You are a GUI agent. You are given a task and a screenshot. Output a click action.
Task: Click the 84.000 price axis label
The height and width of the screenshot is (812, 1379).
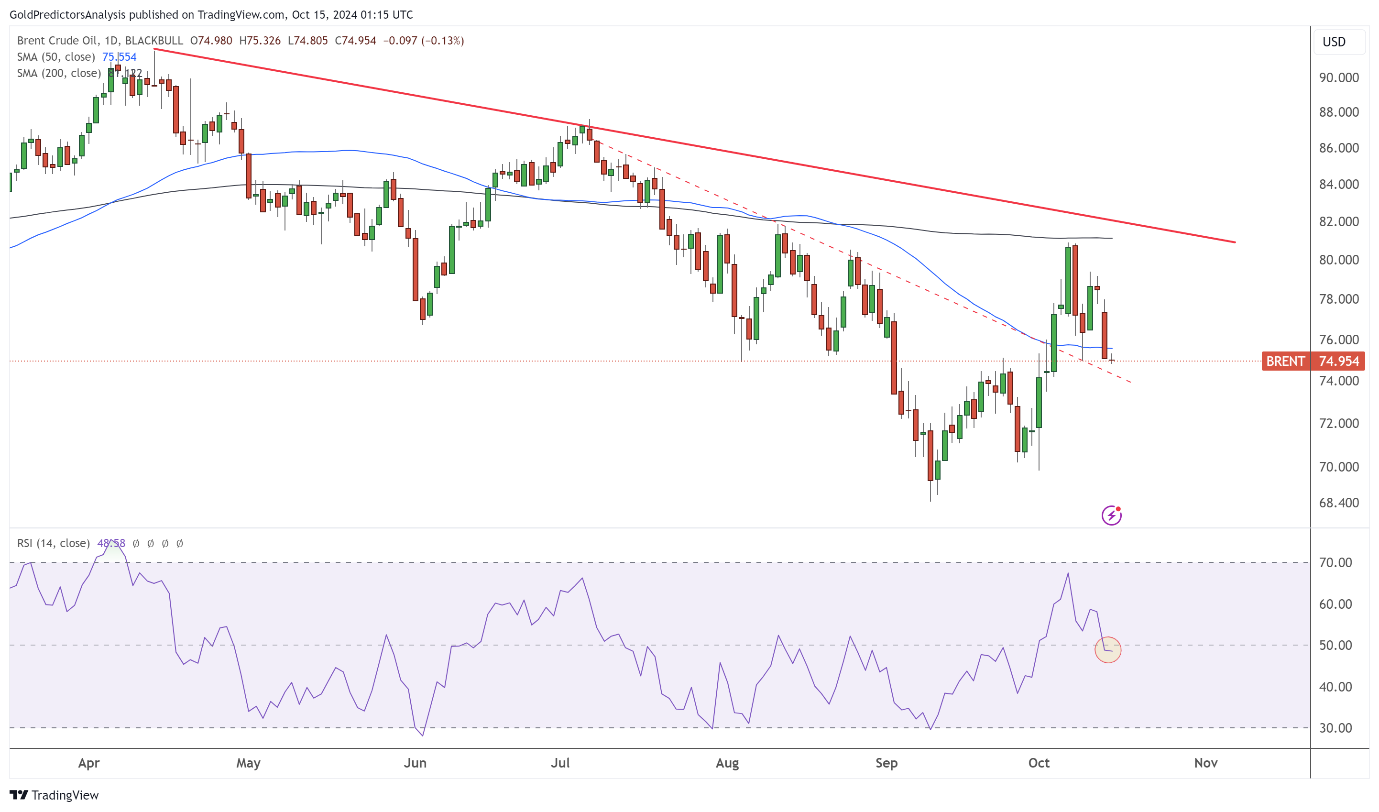click(1338, 185)
